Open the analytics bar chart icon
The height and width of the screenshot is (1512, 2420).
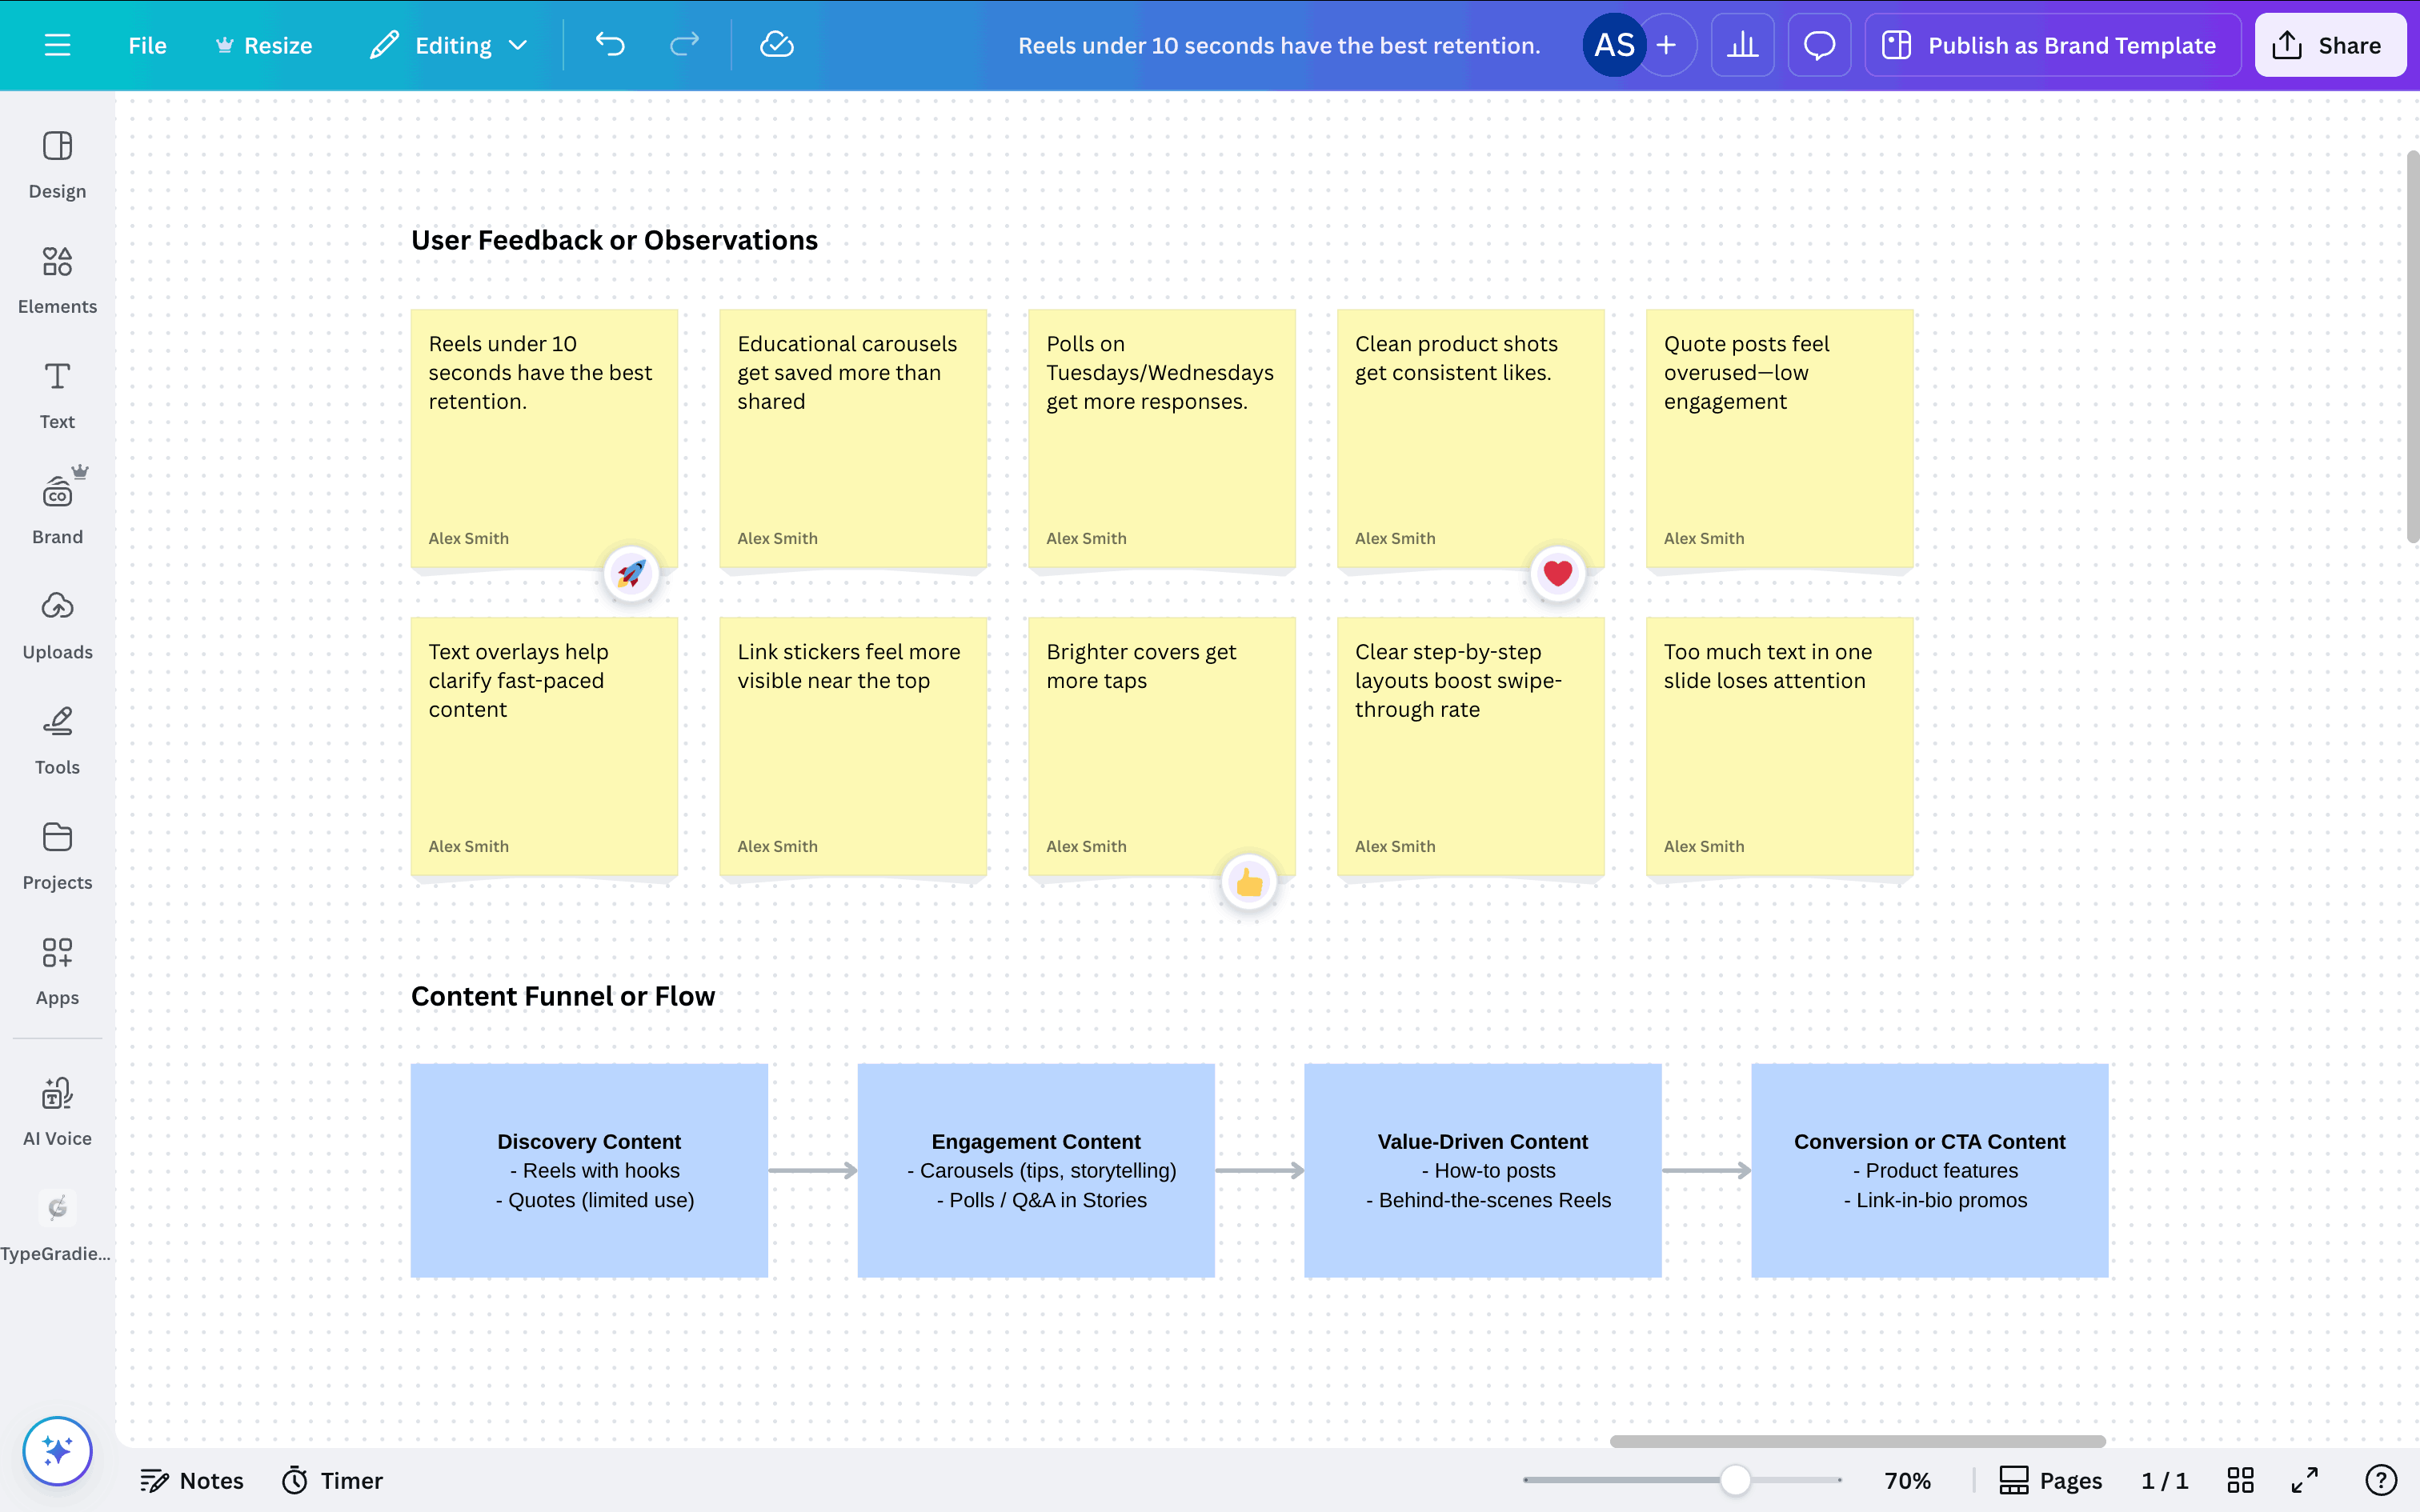pyautogui.click(x=1742, y=45)
